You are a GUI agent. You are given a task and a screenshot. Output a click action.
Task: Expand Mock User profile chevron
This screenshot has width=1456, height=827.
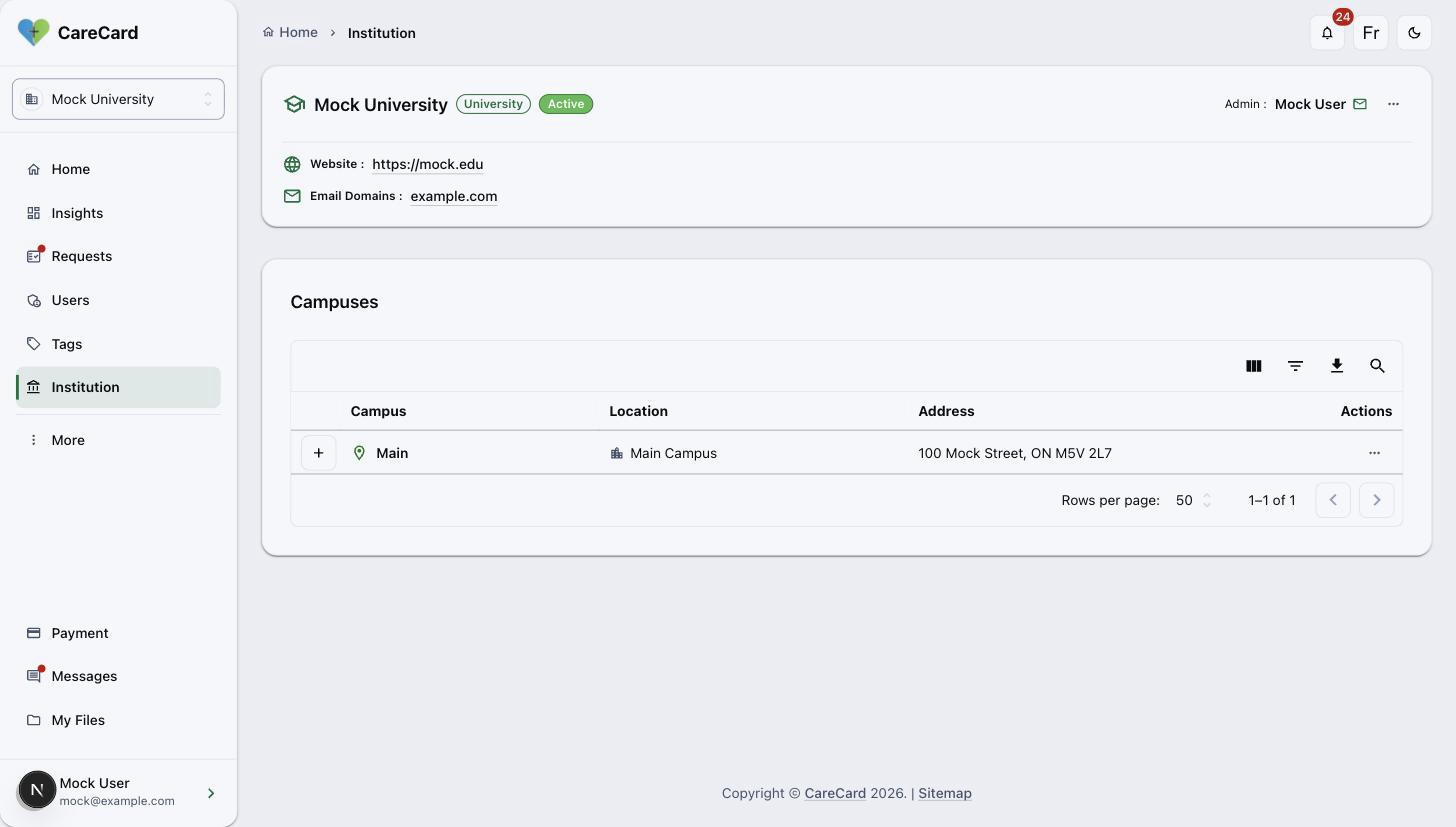211,793
